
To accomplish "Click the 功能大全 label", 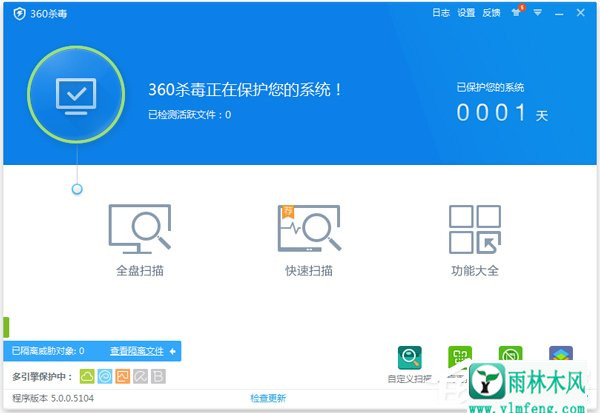I will pos(475,271).
